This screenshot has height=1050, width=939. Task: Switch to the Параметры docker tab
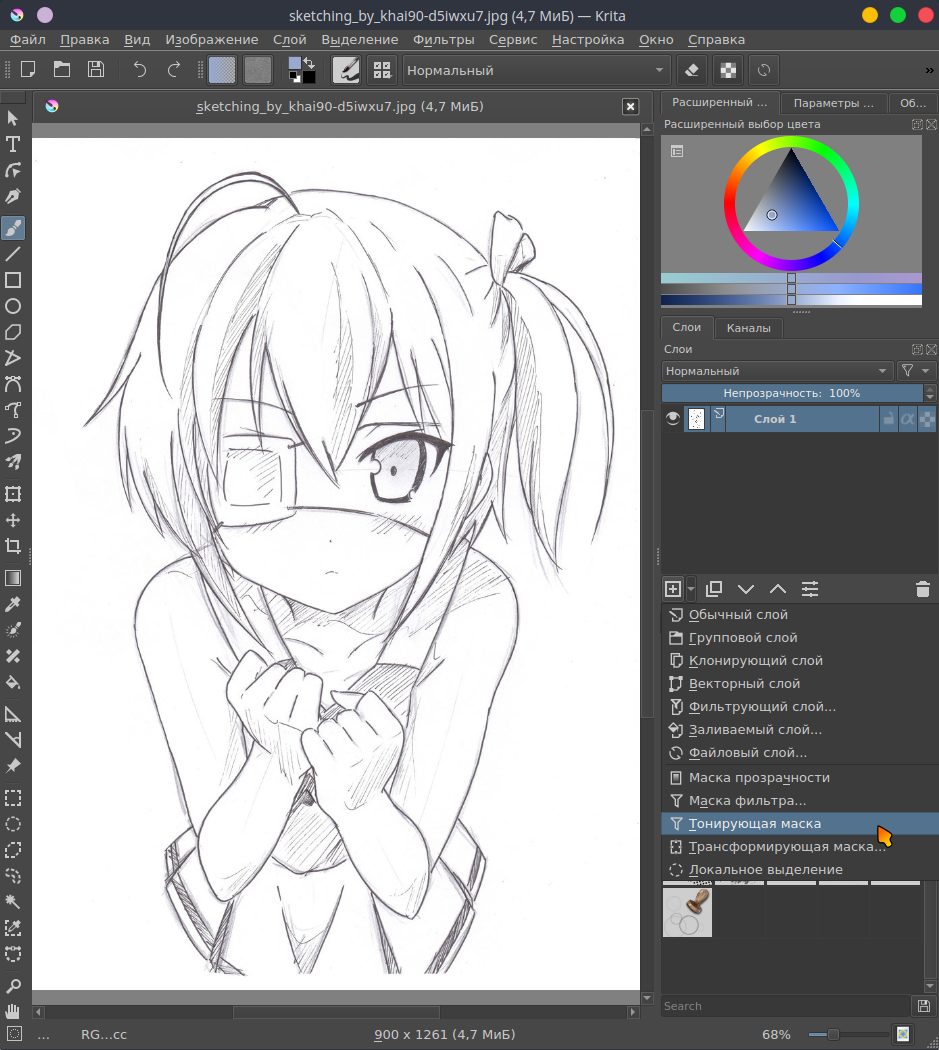[x=833, y=103]
